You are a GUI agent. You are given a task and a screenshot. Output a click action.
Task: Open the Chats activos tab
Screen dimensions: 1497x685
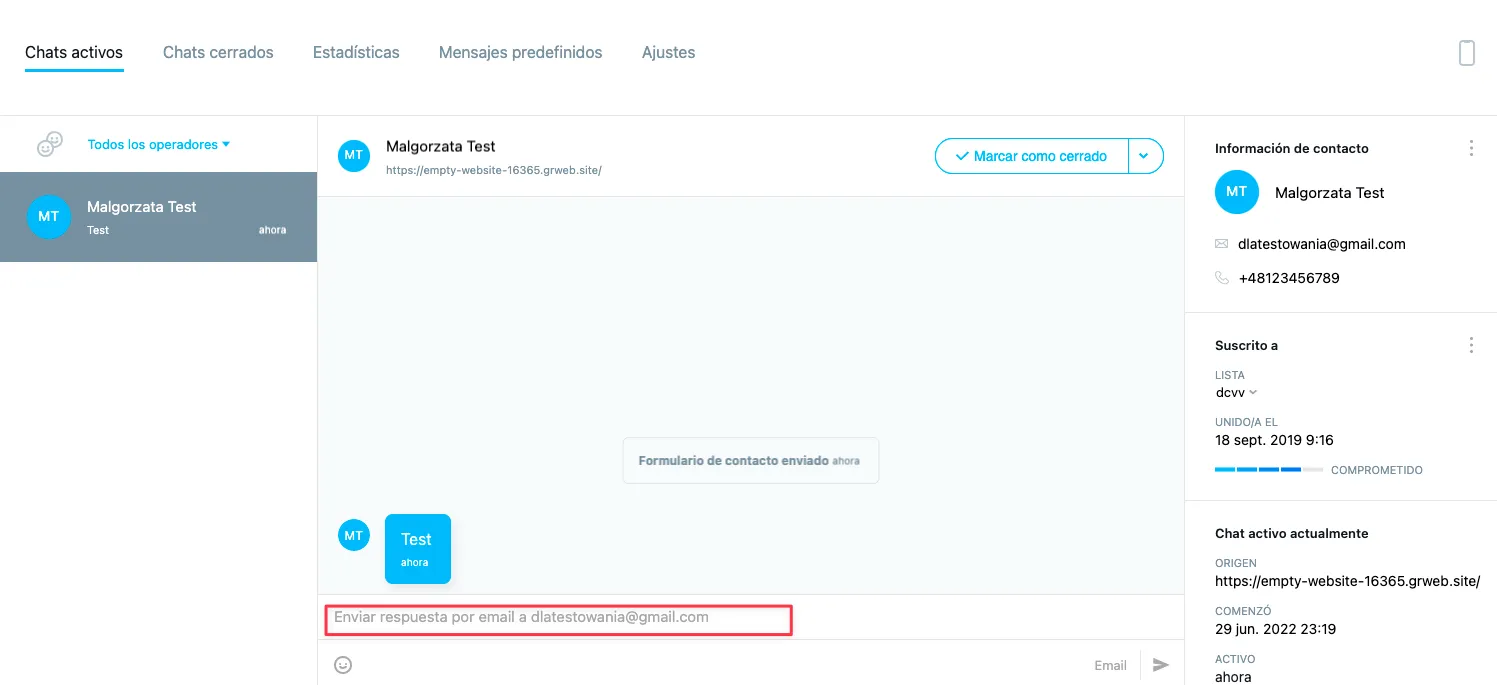pyautogui.click(x=74, y=52)
